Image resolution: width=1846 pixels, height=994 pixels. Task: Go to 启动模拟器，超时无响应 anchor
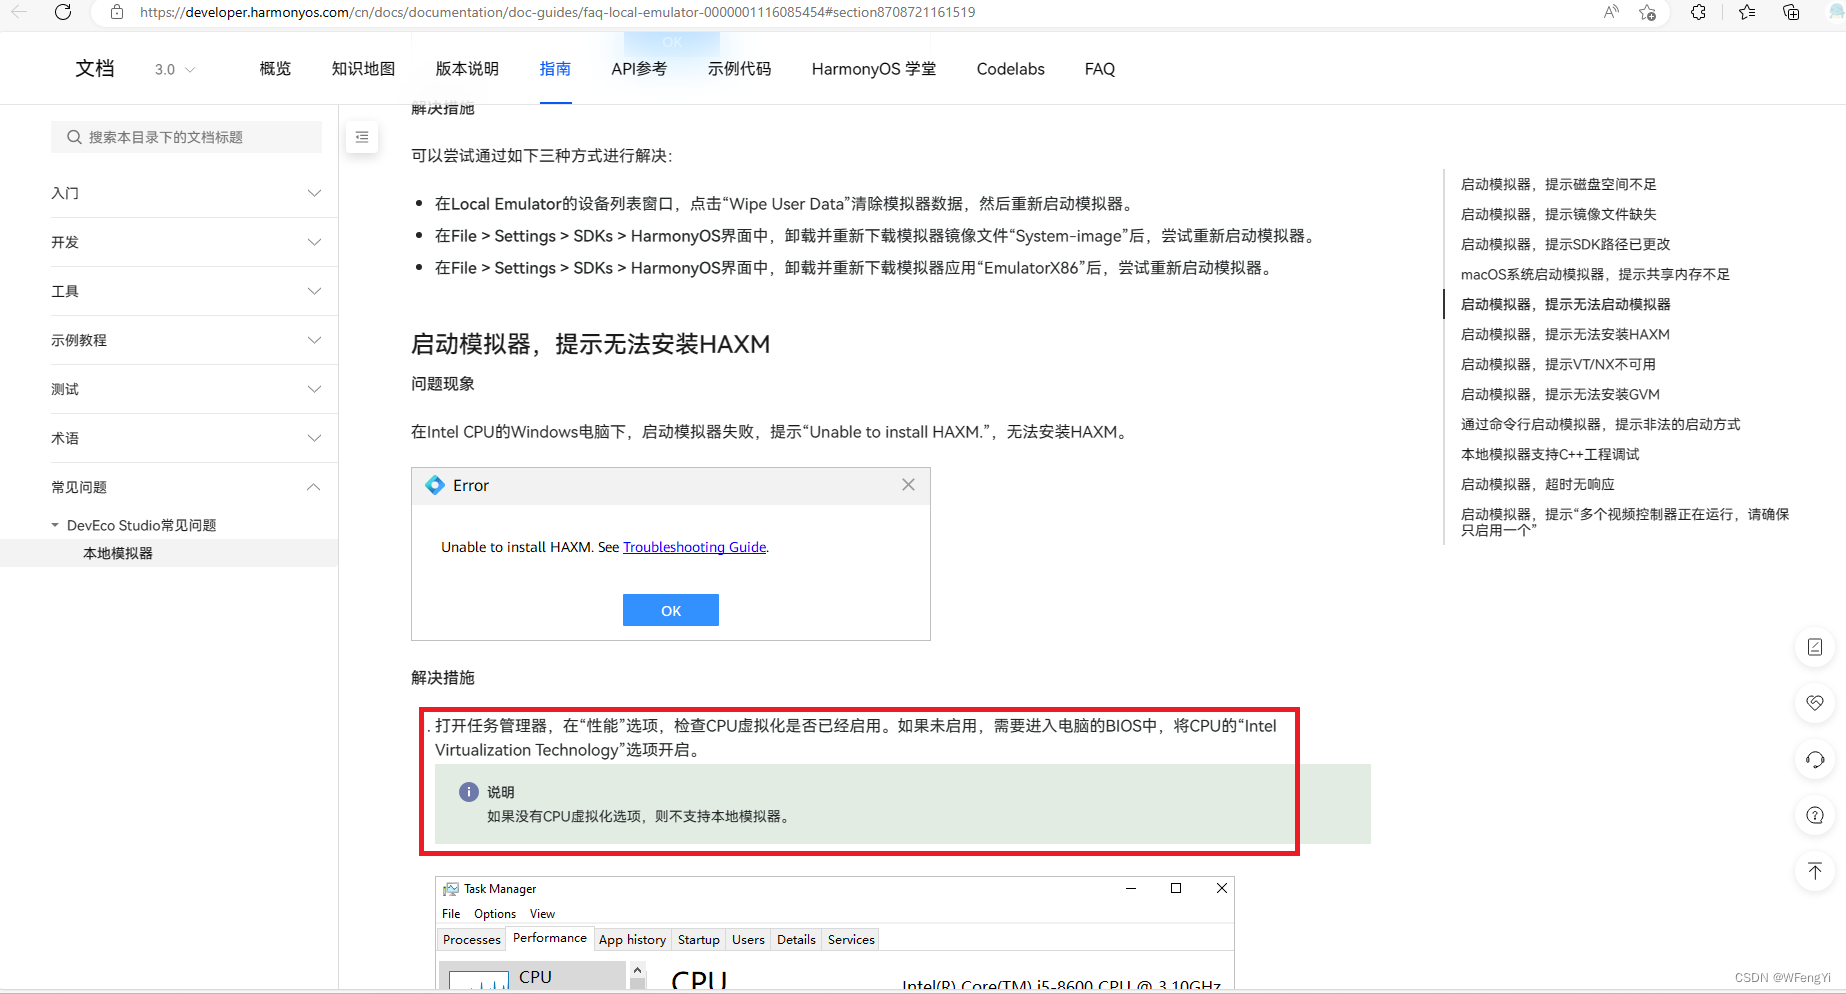click(x=1537, y=484)
